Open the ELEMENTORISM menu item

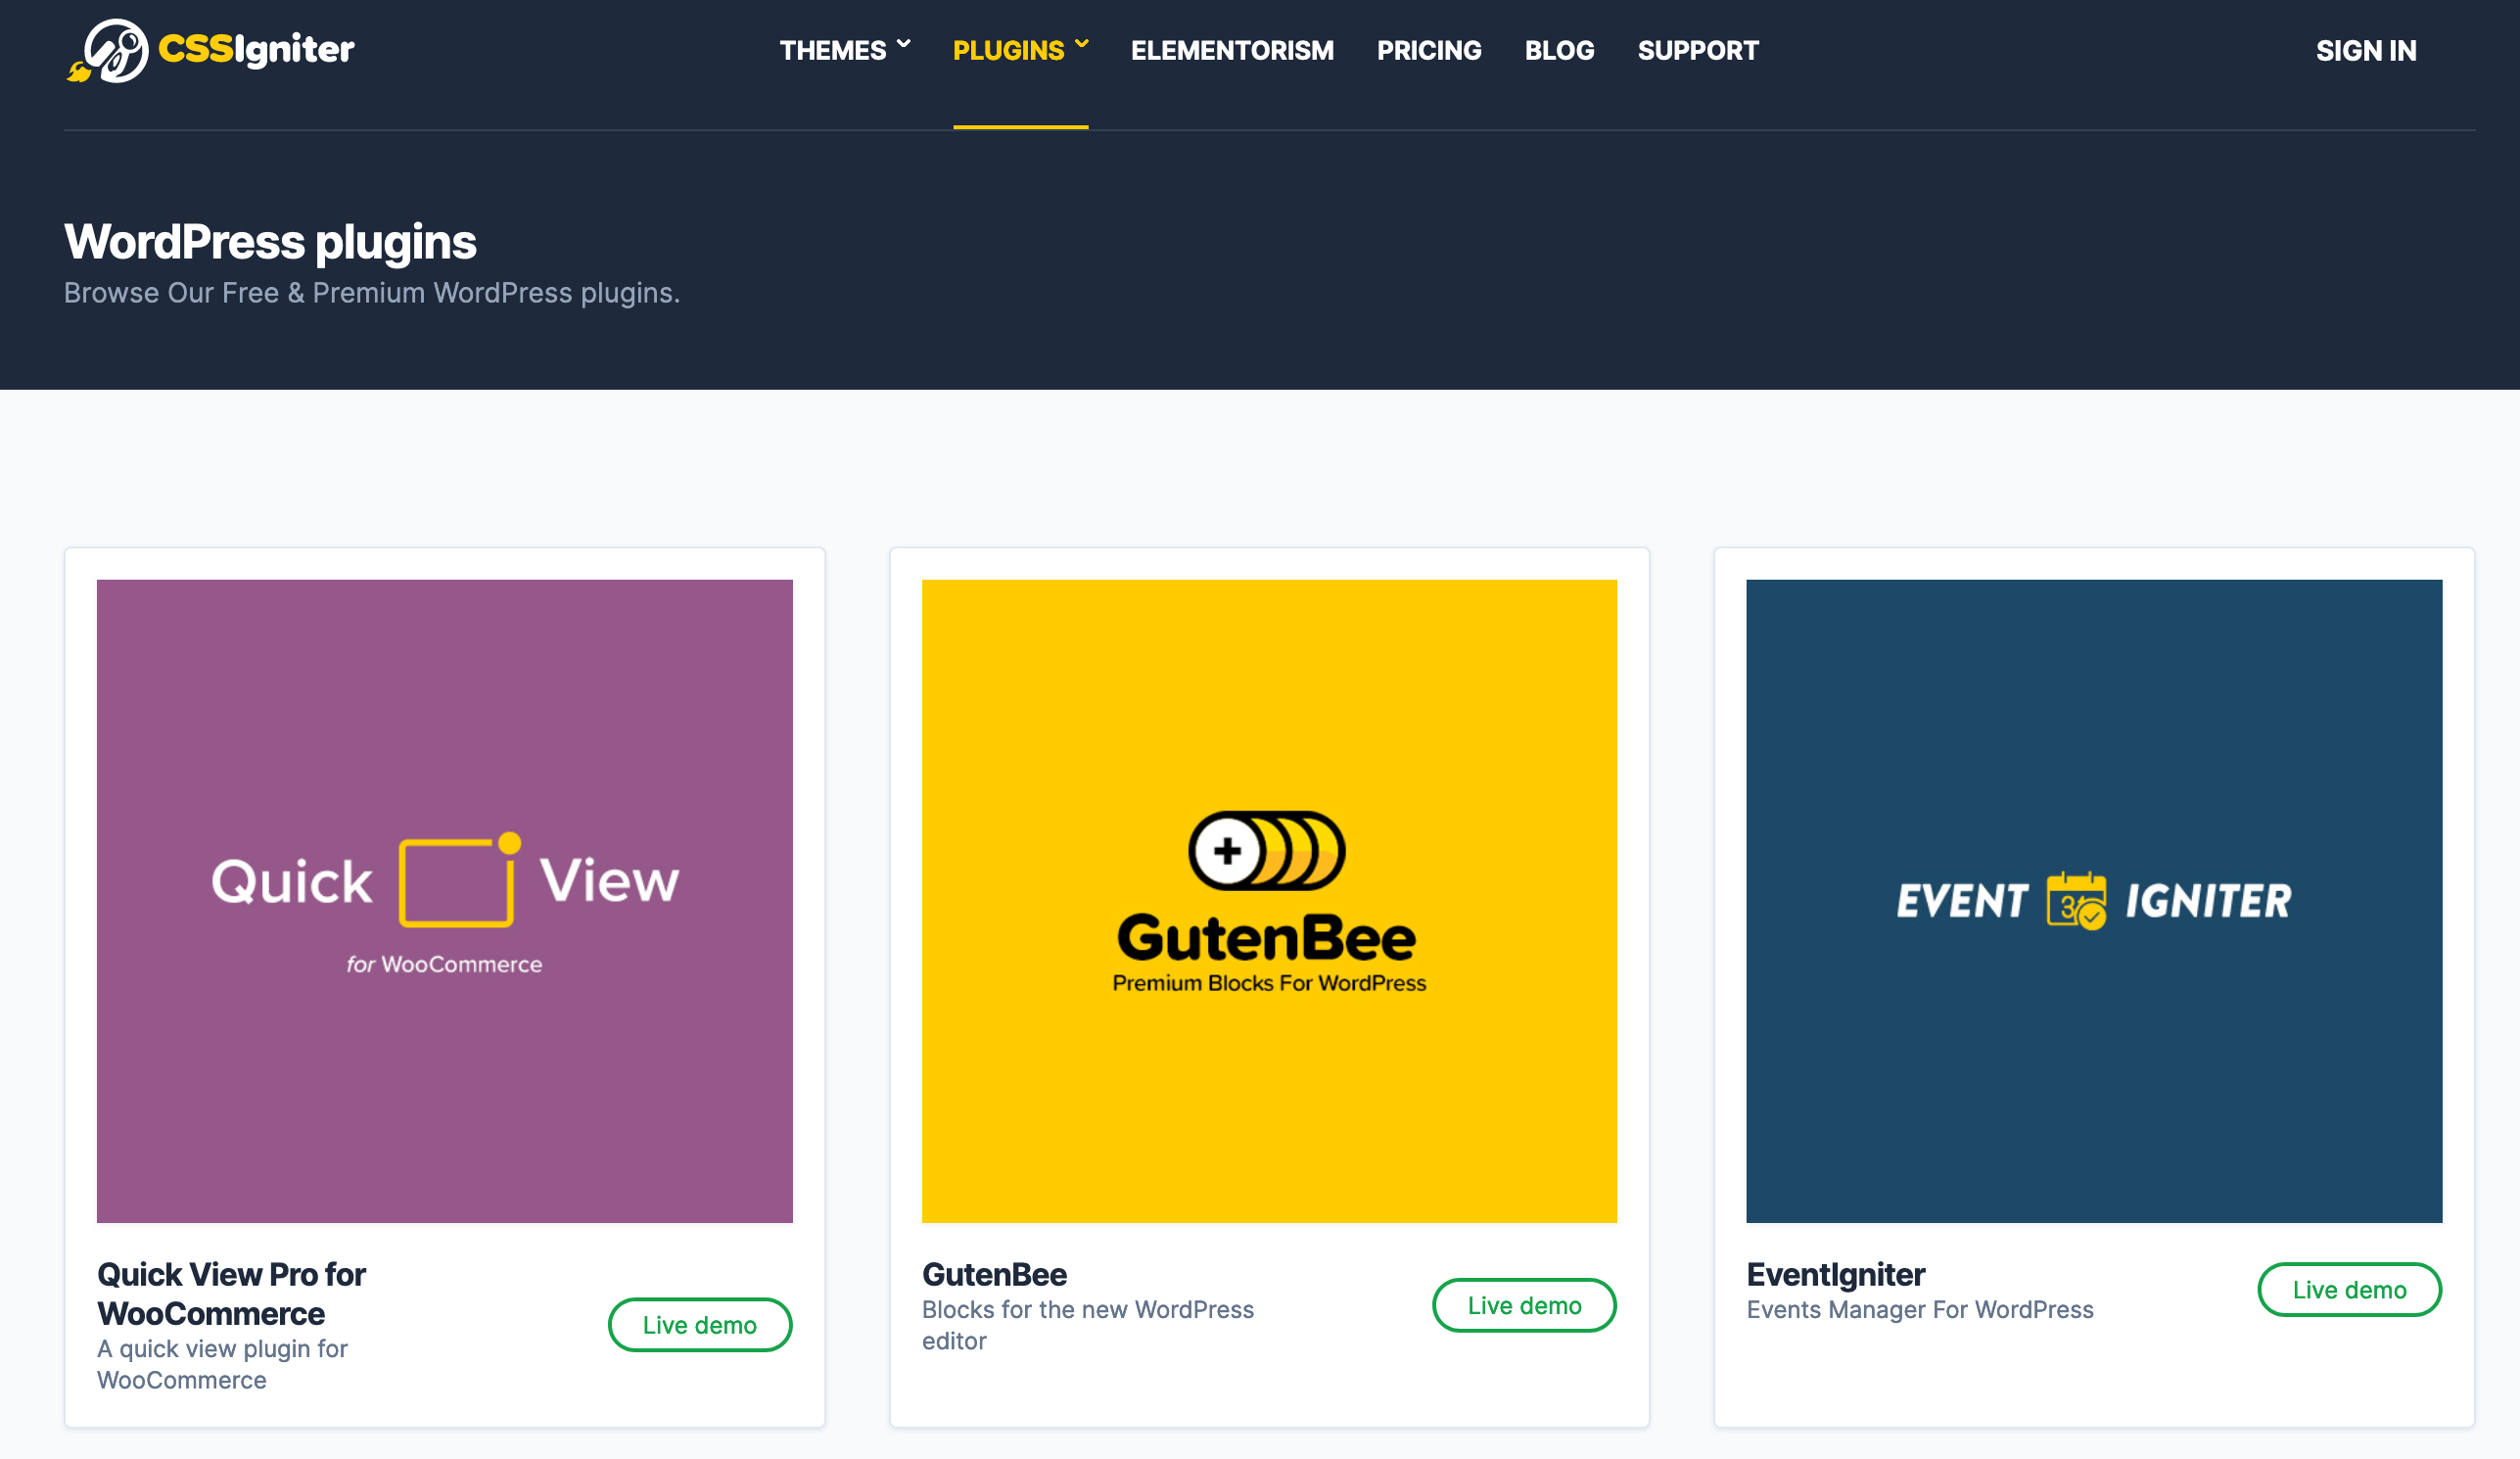(1232, 50)
